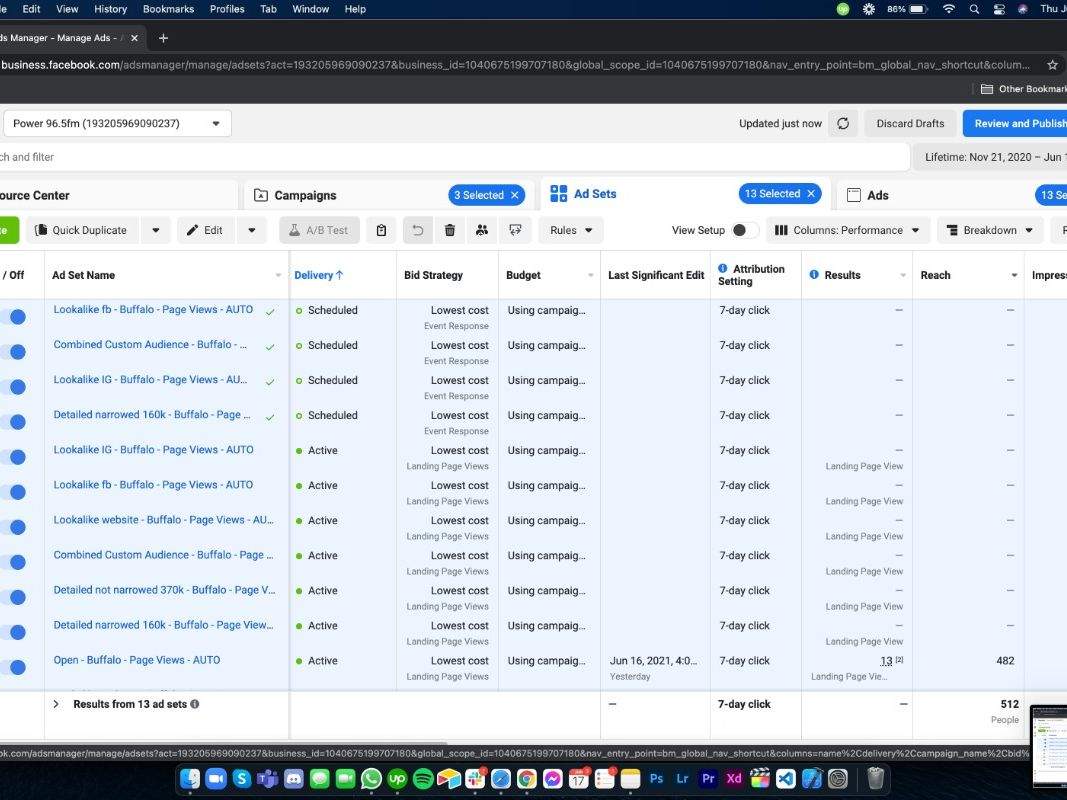
Task: Toggle off Lookalike website Buffalo ad set
Action: [14, 527]
